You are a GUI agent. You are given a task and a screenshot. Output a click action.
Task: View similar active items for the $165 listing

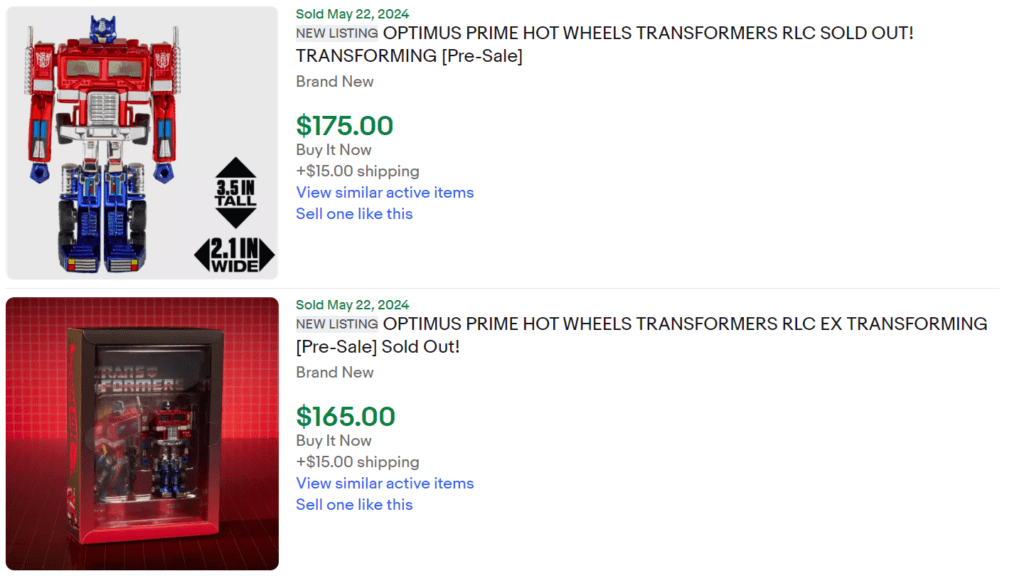pos(384,483)
